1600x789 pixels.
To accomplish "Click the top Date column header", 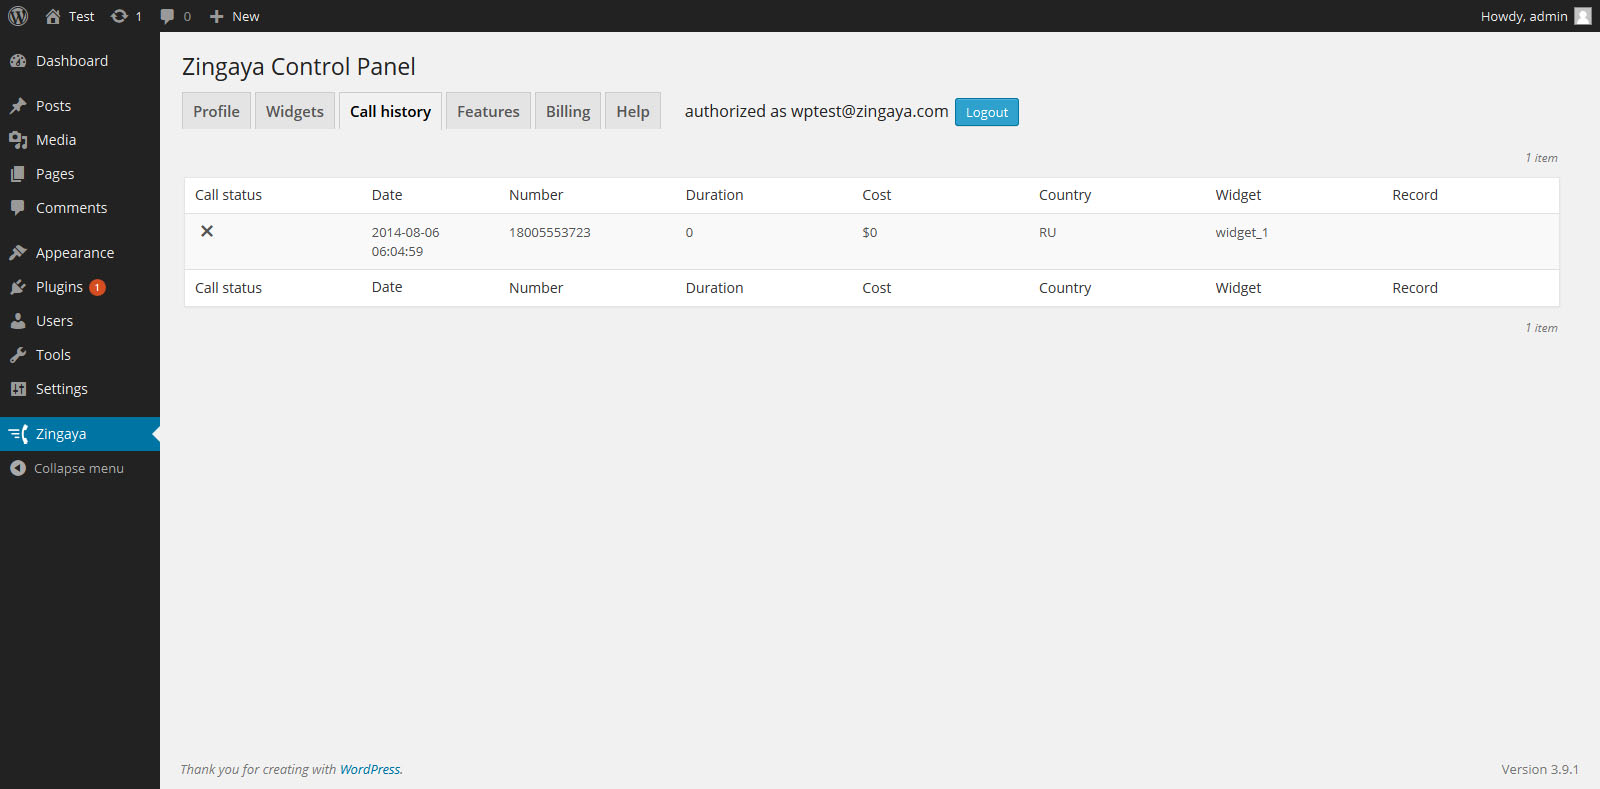I will click(x=387, y=195).
